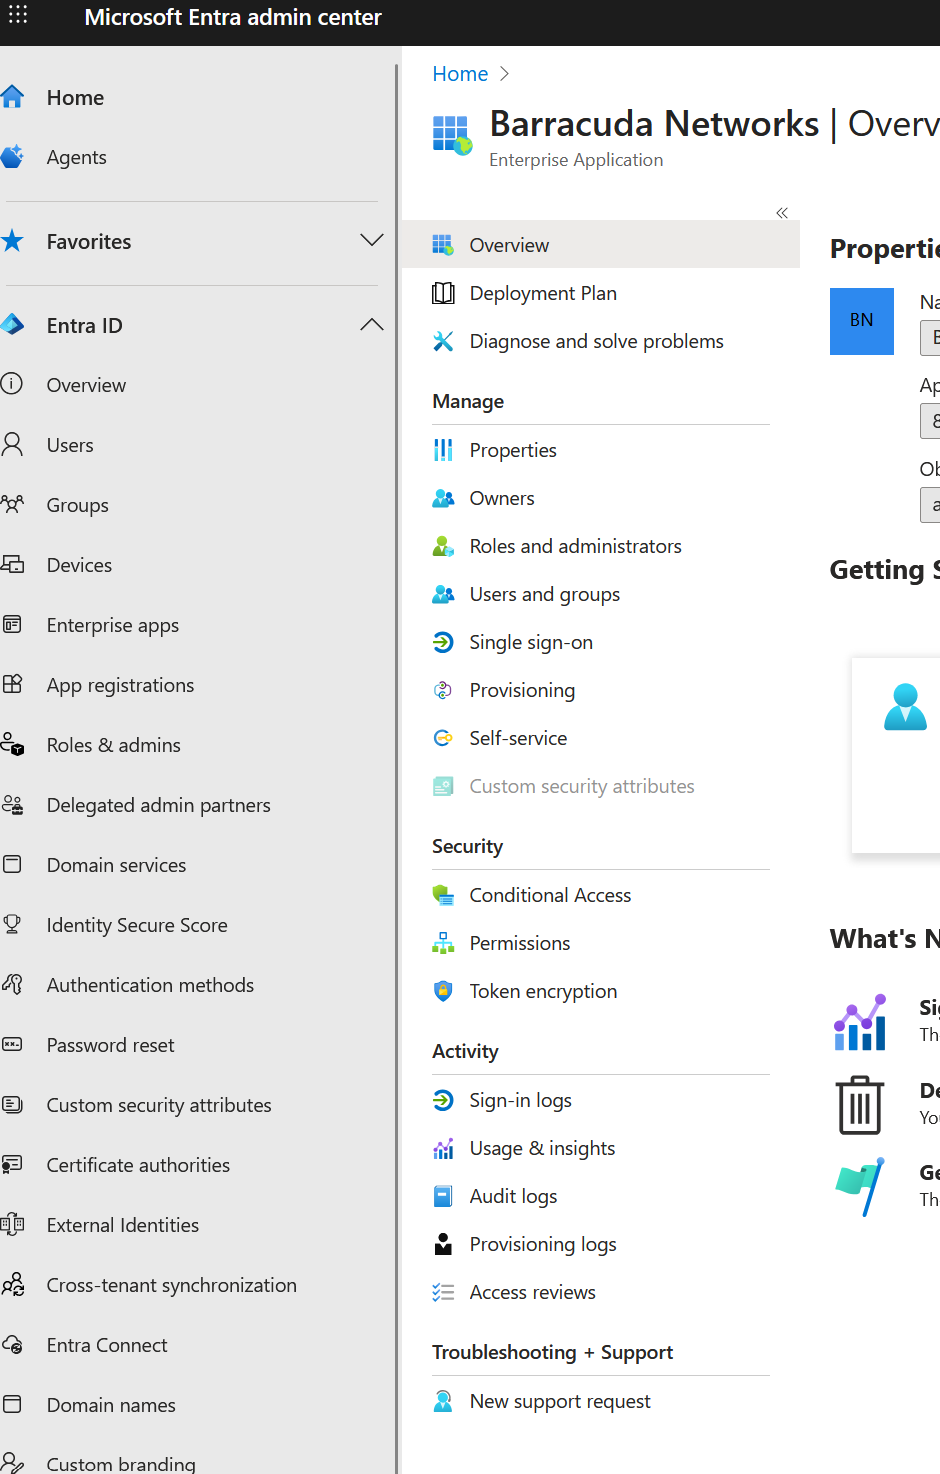Click the Devices icon in sidebar

(x=12, y=565)
